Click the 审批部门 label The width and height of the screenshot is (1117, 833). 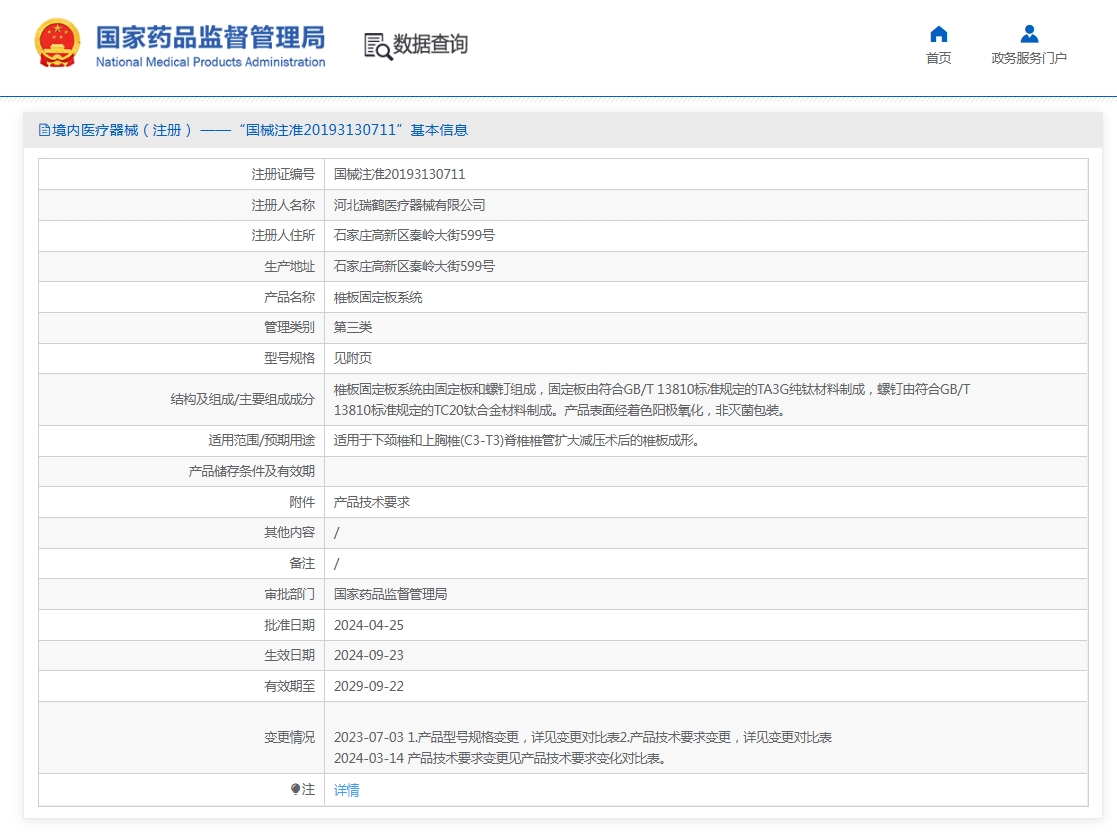(x=289, y=594)
